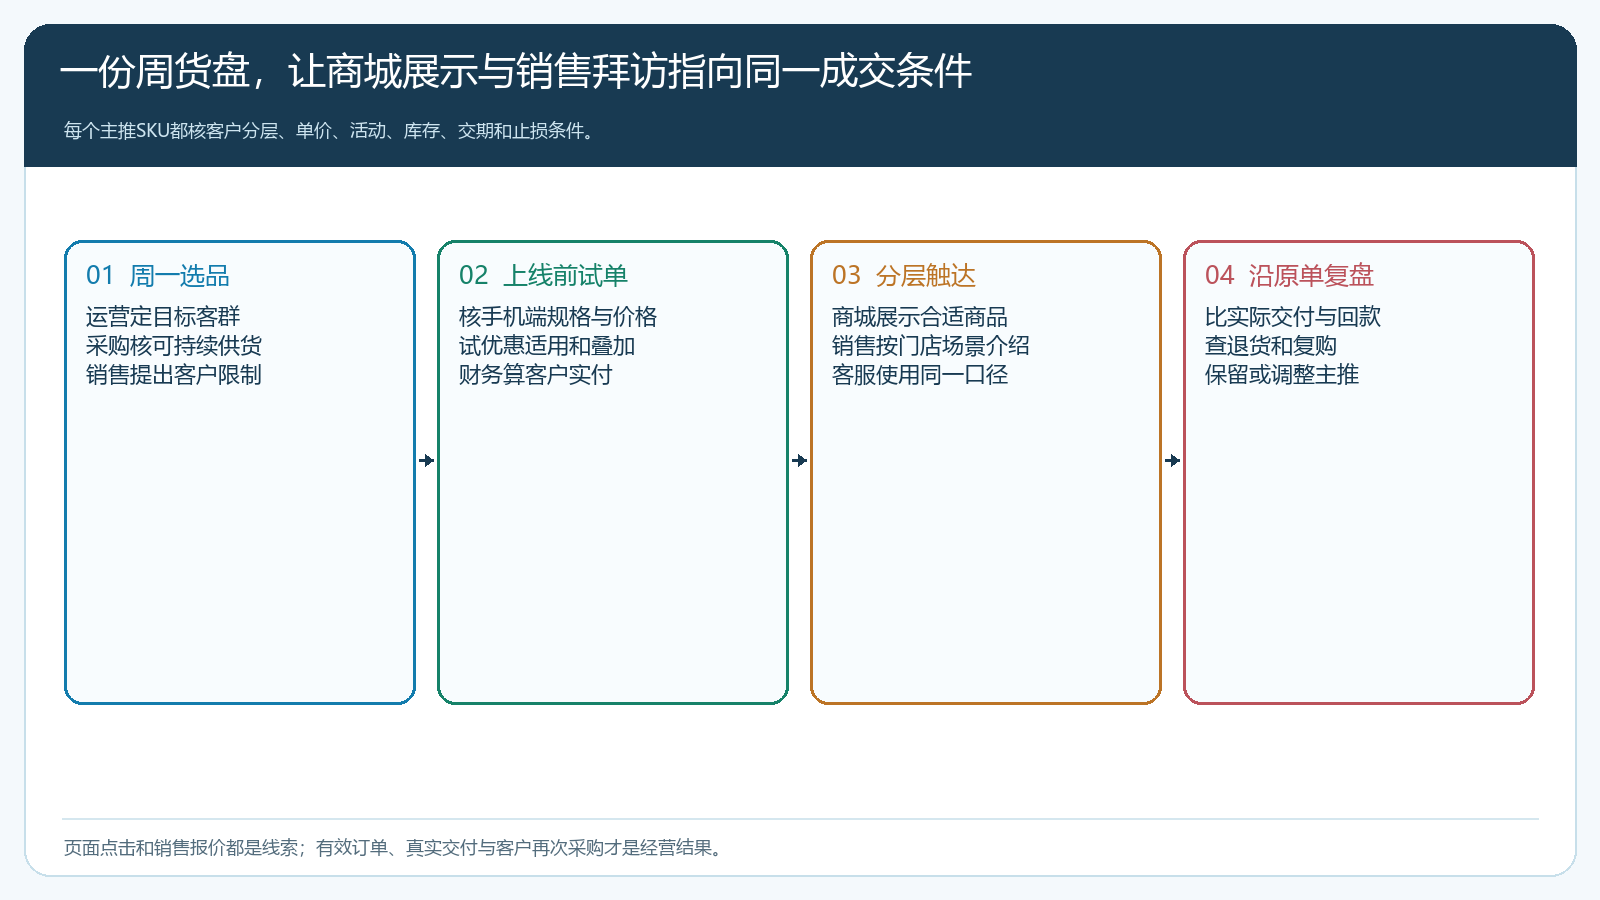
Task: Click the slide title 一份周货盘，让商城展示与销售拜访指向同一成交条件
Action: (516, 72)
